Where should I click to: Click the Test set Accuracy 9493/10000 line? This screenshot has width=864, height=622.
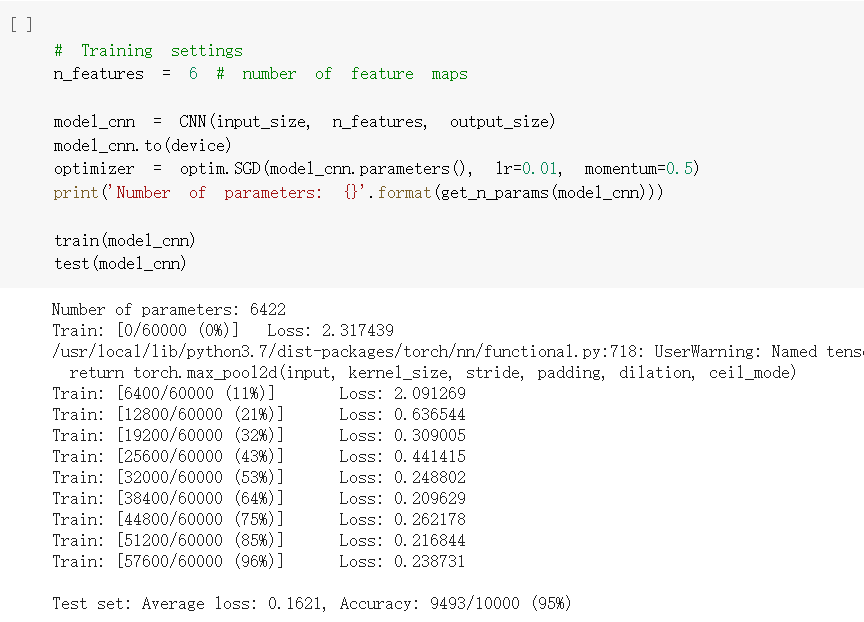(312, 603)
